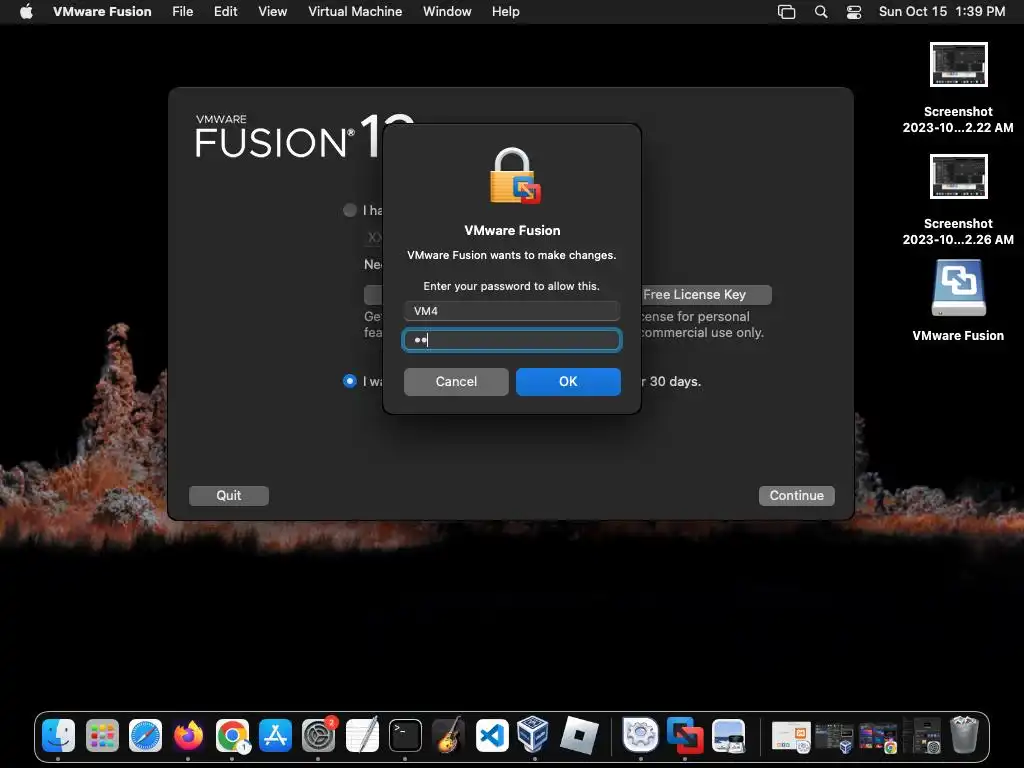
Task: Open TextEdit from the dock
Action: (362, 736)
